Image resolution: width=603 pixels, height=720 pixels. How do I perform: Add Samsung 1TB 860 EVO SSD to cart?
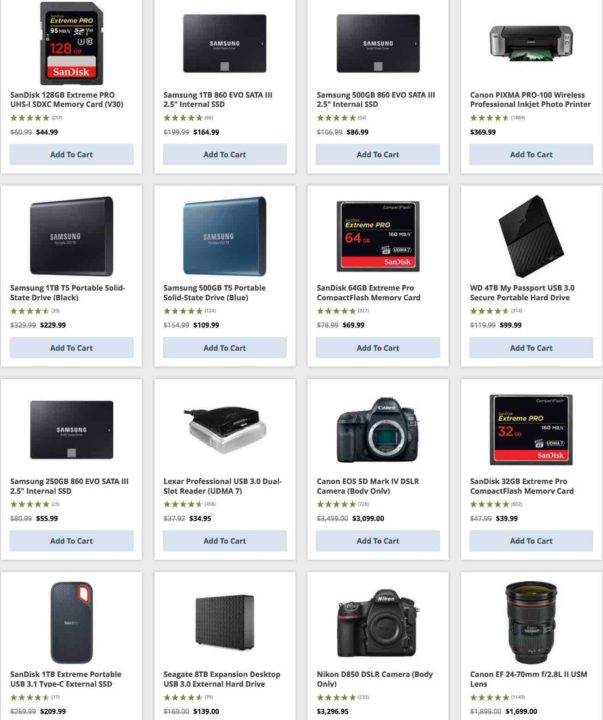[x=225, y=154]
